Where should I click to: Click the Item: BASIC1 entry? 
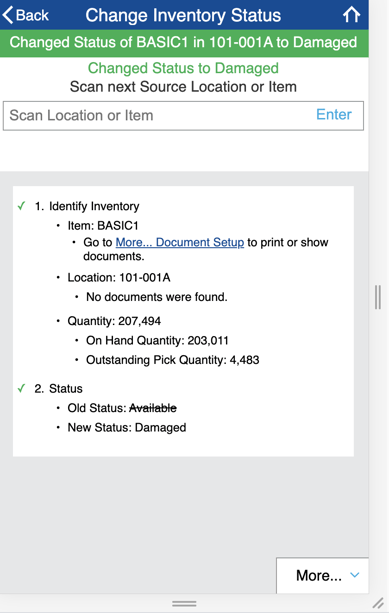pyautogui.click(x=103, y=226)
